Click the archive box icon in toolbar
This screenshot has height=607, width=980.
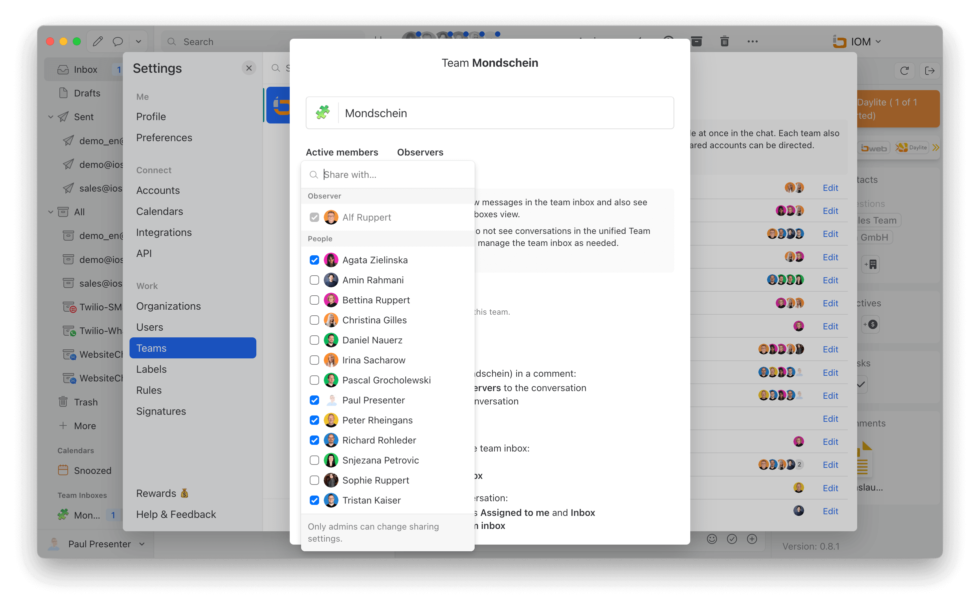pyautogui.click(x=696, y=41)
